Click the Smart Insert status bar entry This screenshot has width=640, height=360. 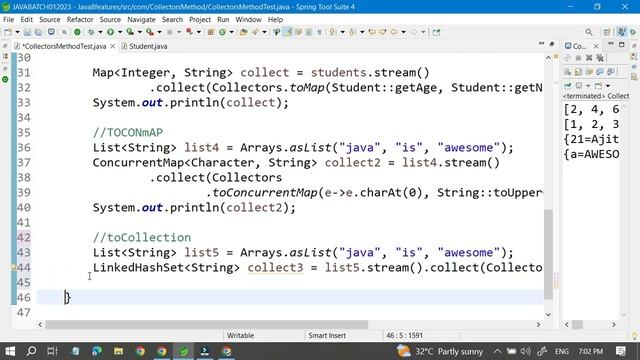pyautogui.click(x=327, y=335)
